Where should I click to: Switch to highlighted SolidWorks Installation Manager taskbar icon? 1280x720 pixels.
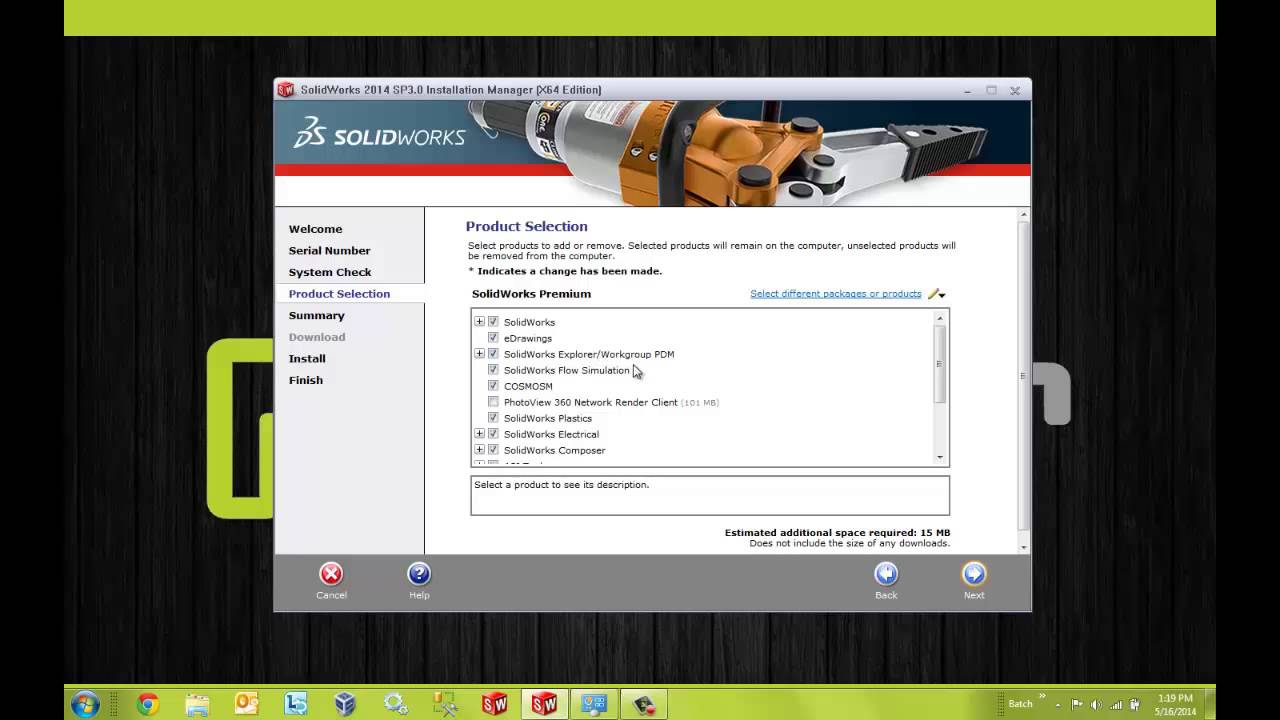coord(544,704)
